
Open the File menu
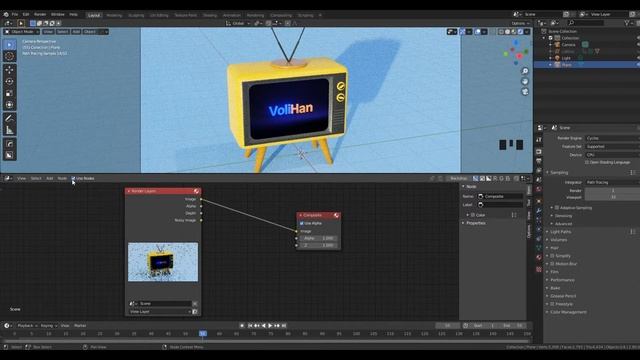(x=15, y=15)
